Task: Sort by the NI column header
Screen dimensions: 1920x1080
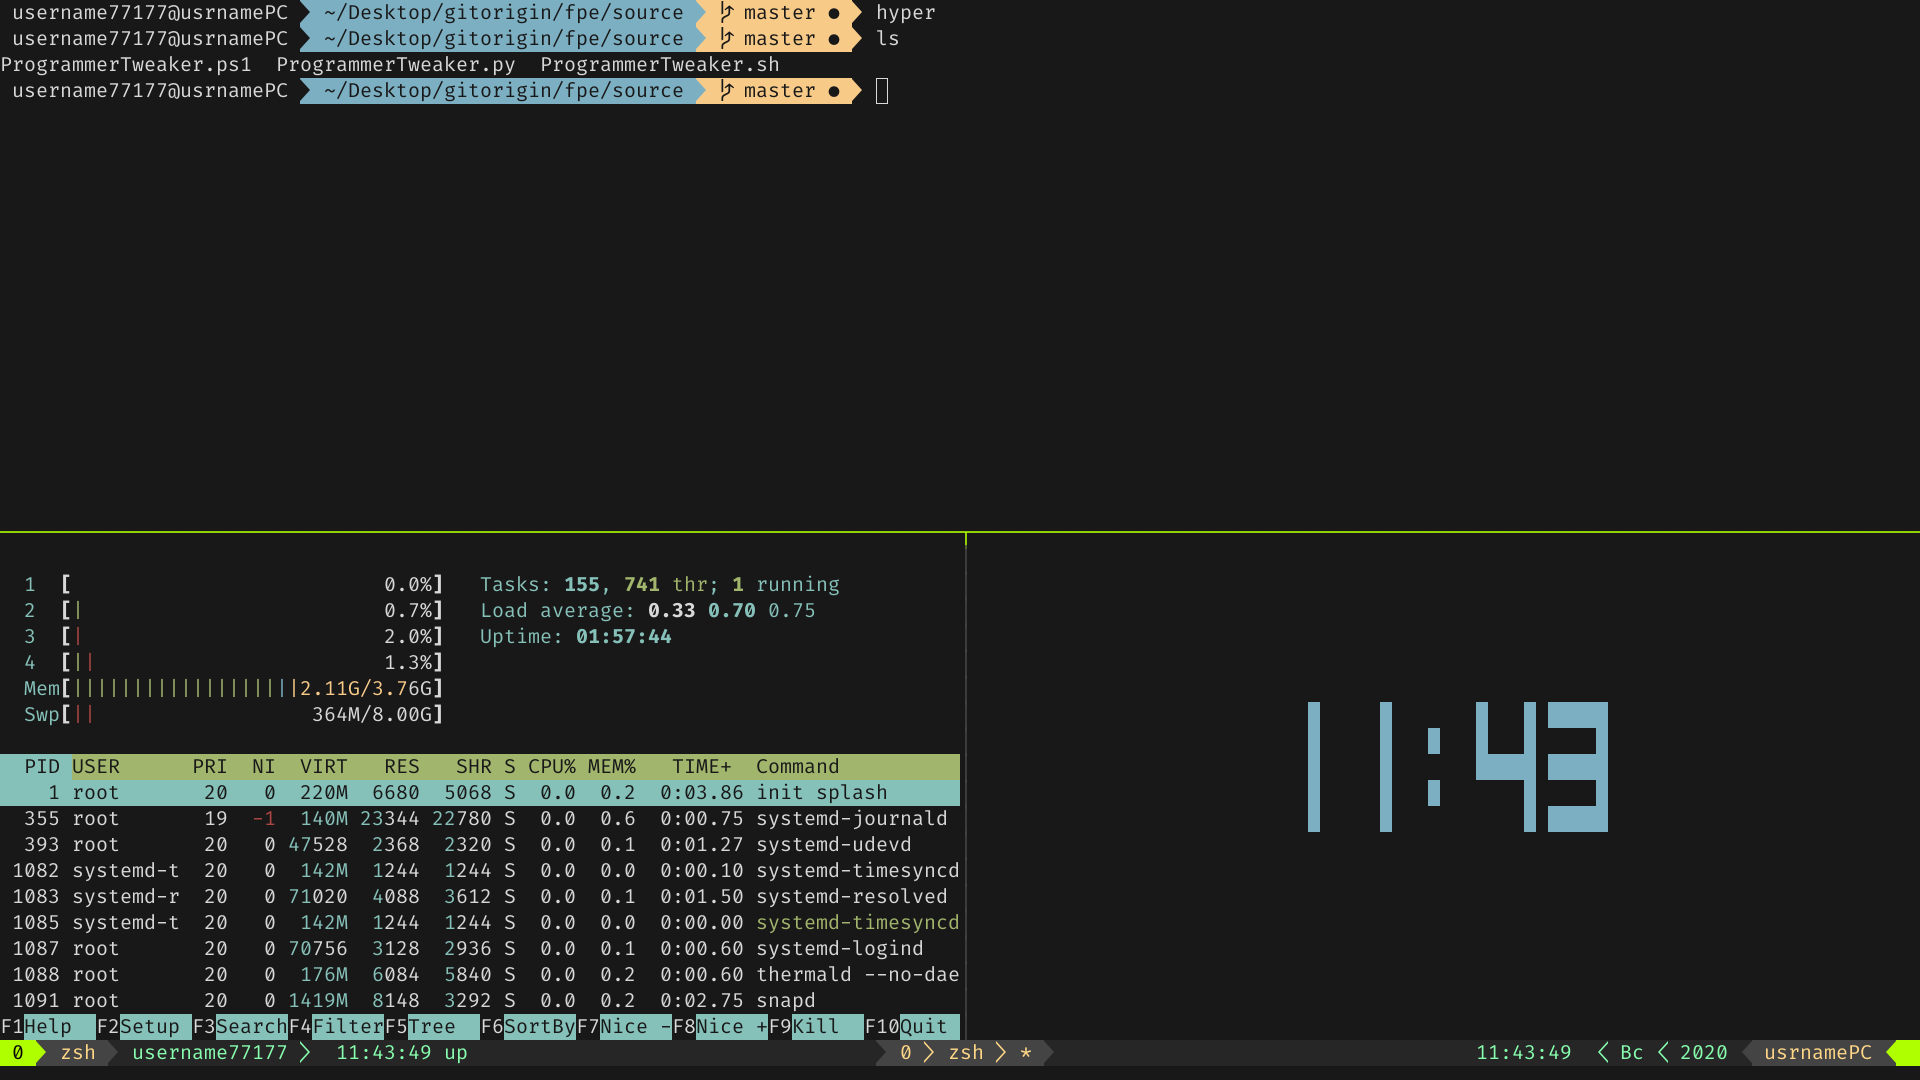Action: point(264,767)
